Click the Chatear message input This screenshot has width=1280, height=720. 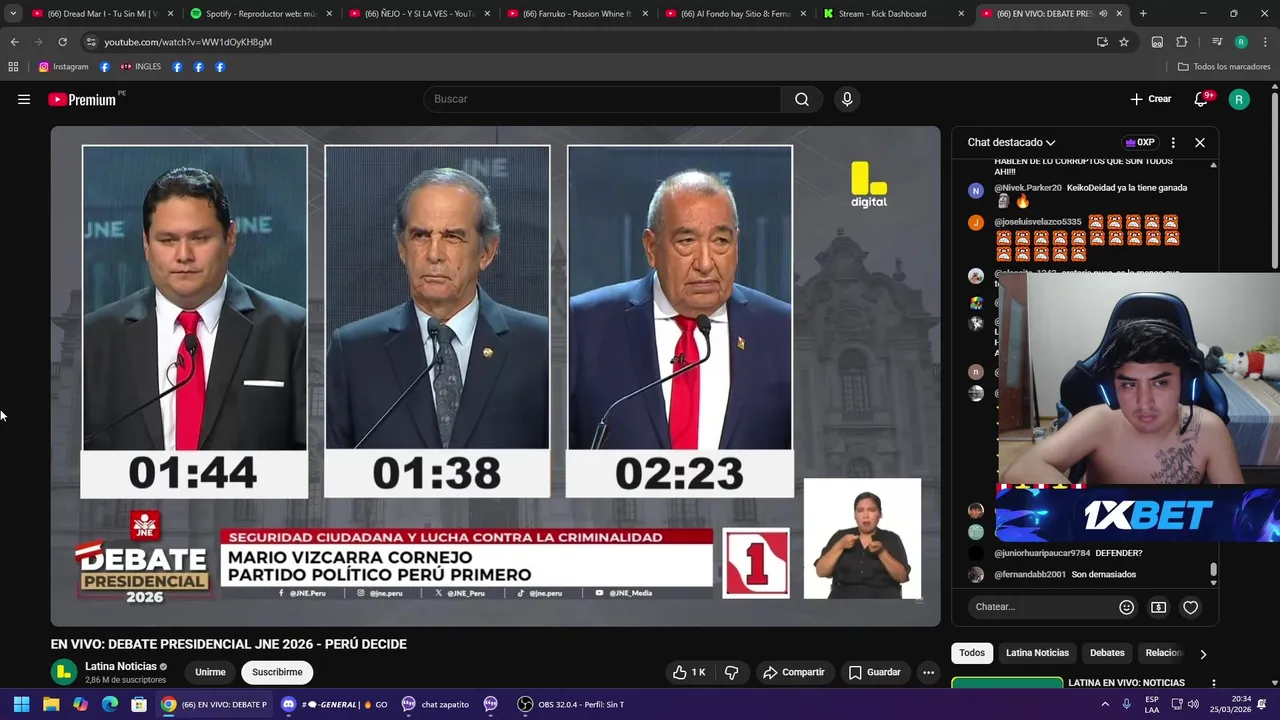[x=1040, y=607]
